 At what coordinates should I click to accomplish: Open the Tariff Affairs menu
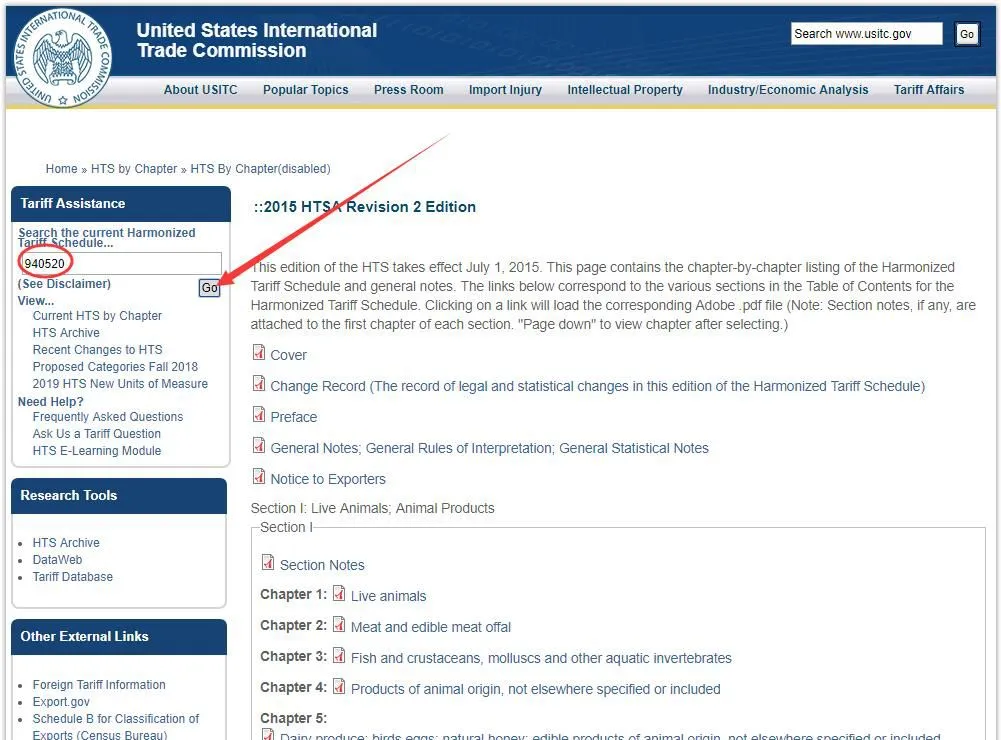[x=929, y=90]
